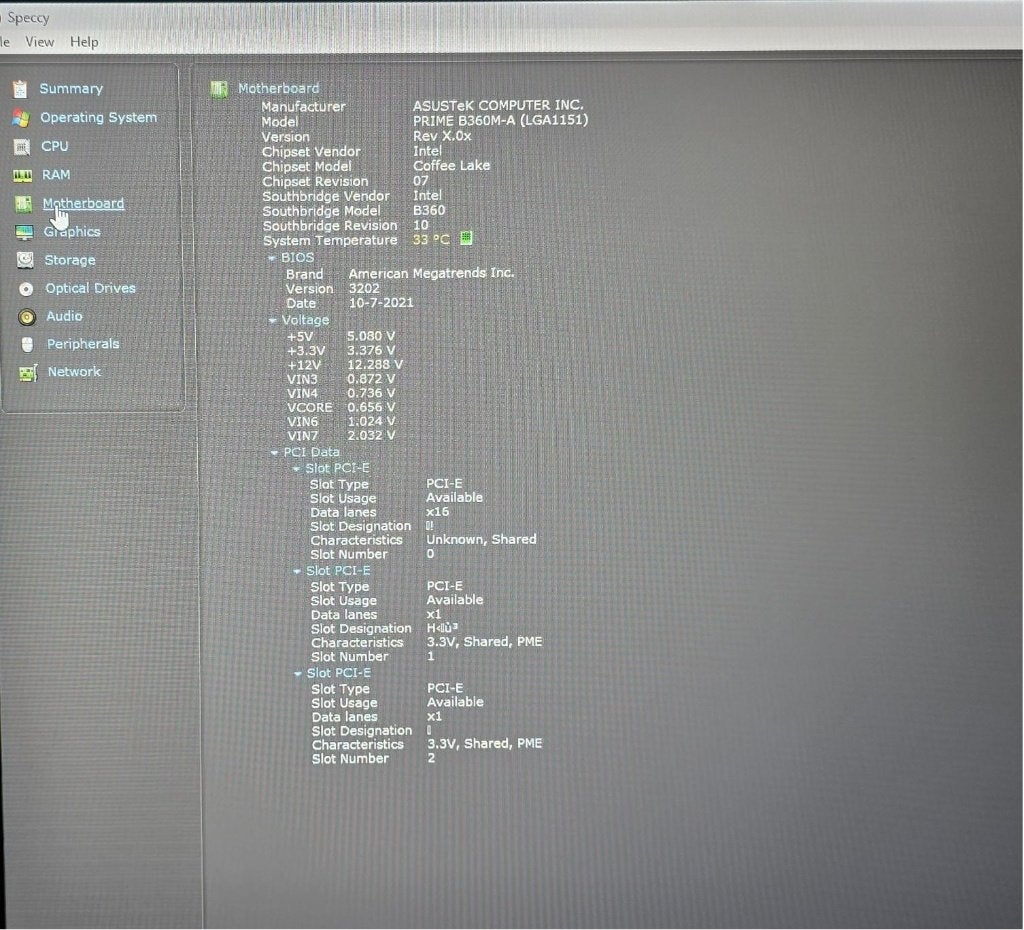This screenshot has height=930, width=1024.
Task: Select the VIN7 2.032 V reading
Action: [371, 435]
